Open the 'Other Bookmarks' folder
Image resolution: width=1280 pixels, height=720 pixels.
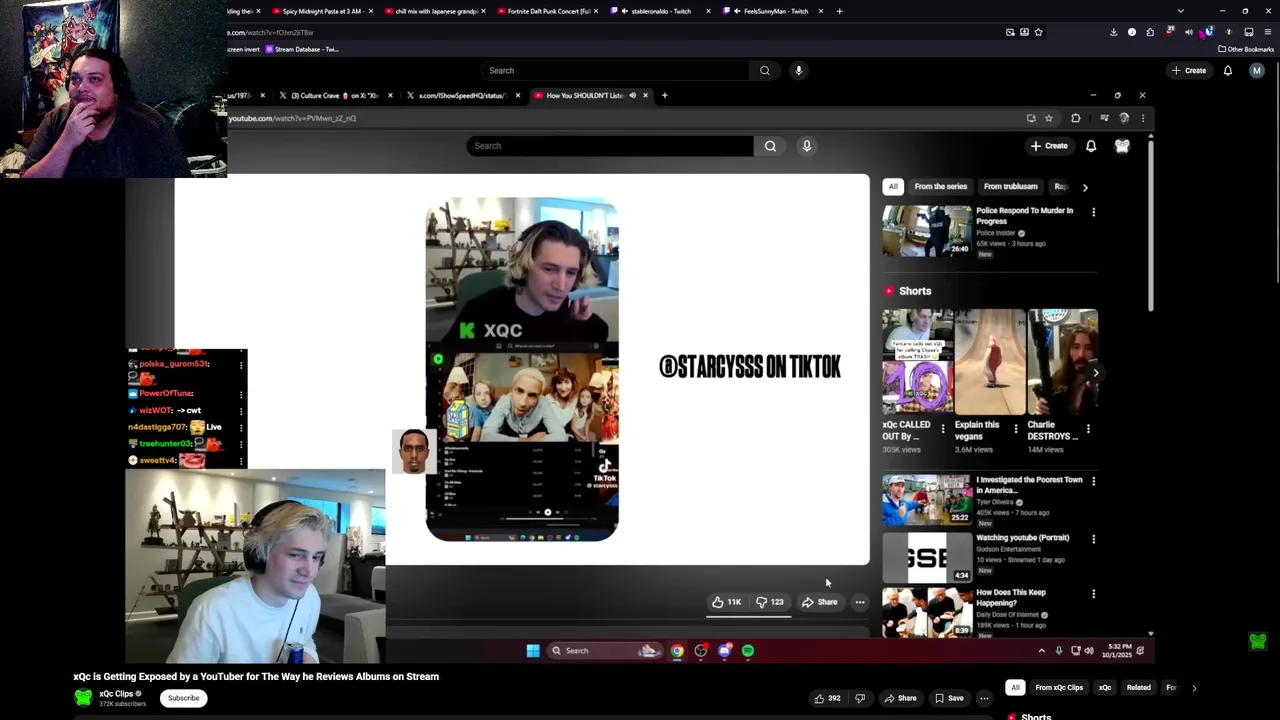(1246, 49)
